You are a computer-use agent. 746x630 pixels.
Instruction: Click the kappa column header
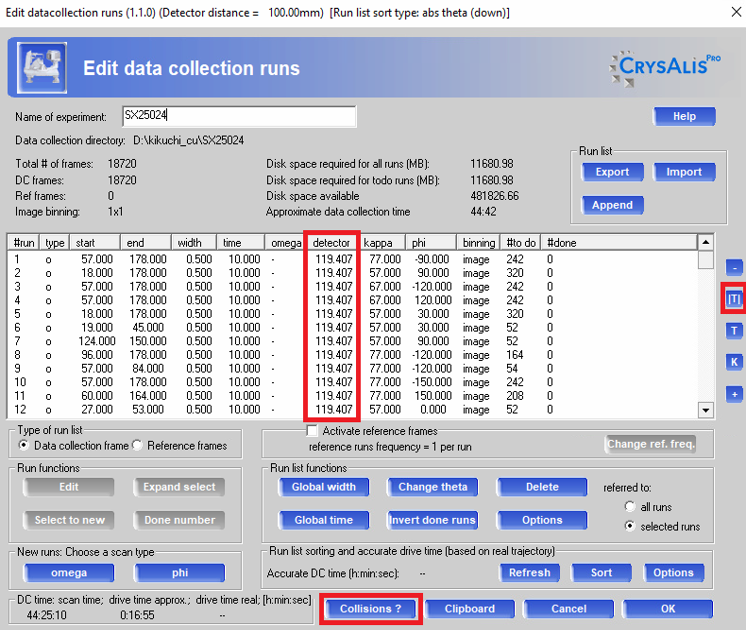[x=383, y=243]
